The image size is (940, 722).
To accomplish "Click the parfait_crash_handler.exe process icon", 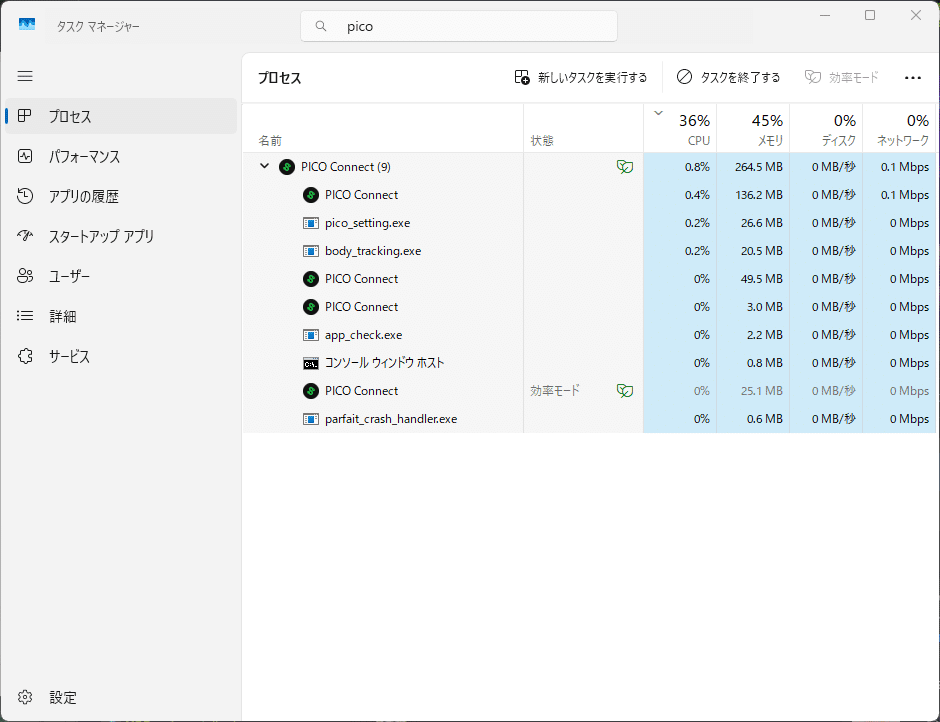I will (311, 419).
